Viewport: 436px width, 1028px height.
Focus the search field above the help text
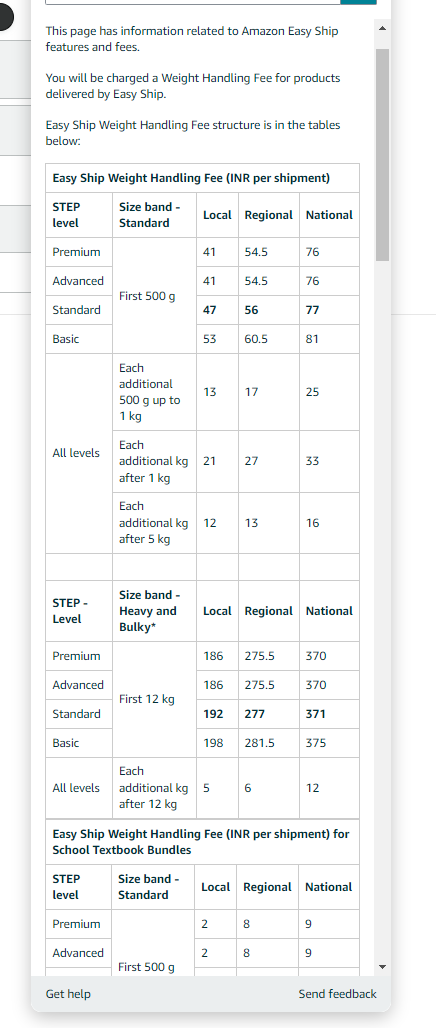pyautogui.click(x=193, y=2)
